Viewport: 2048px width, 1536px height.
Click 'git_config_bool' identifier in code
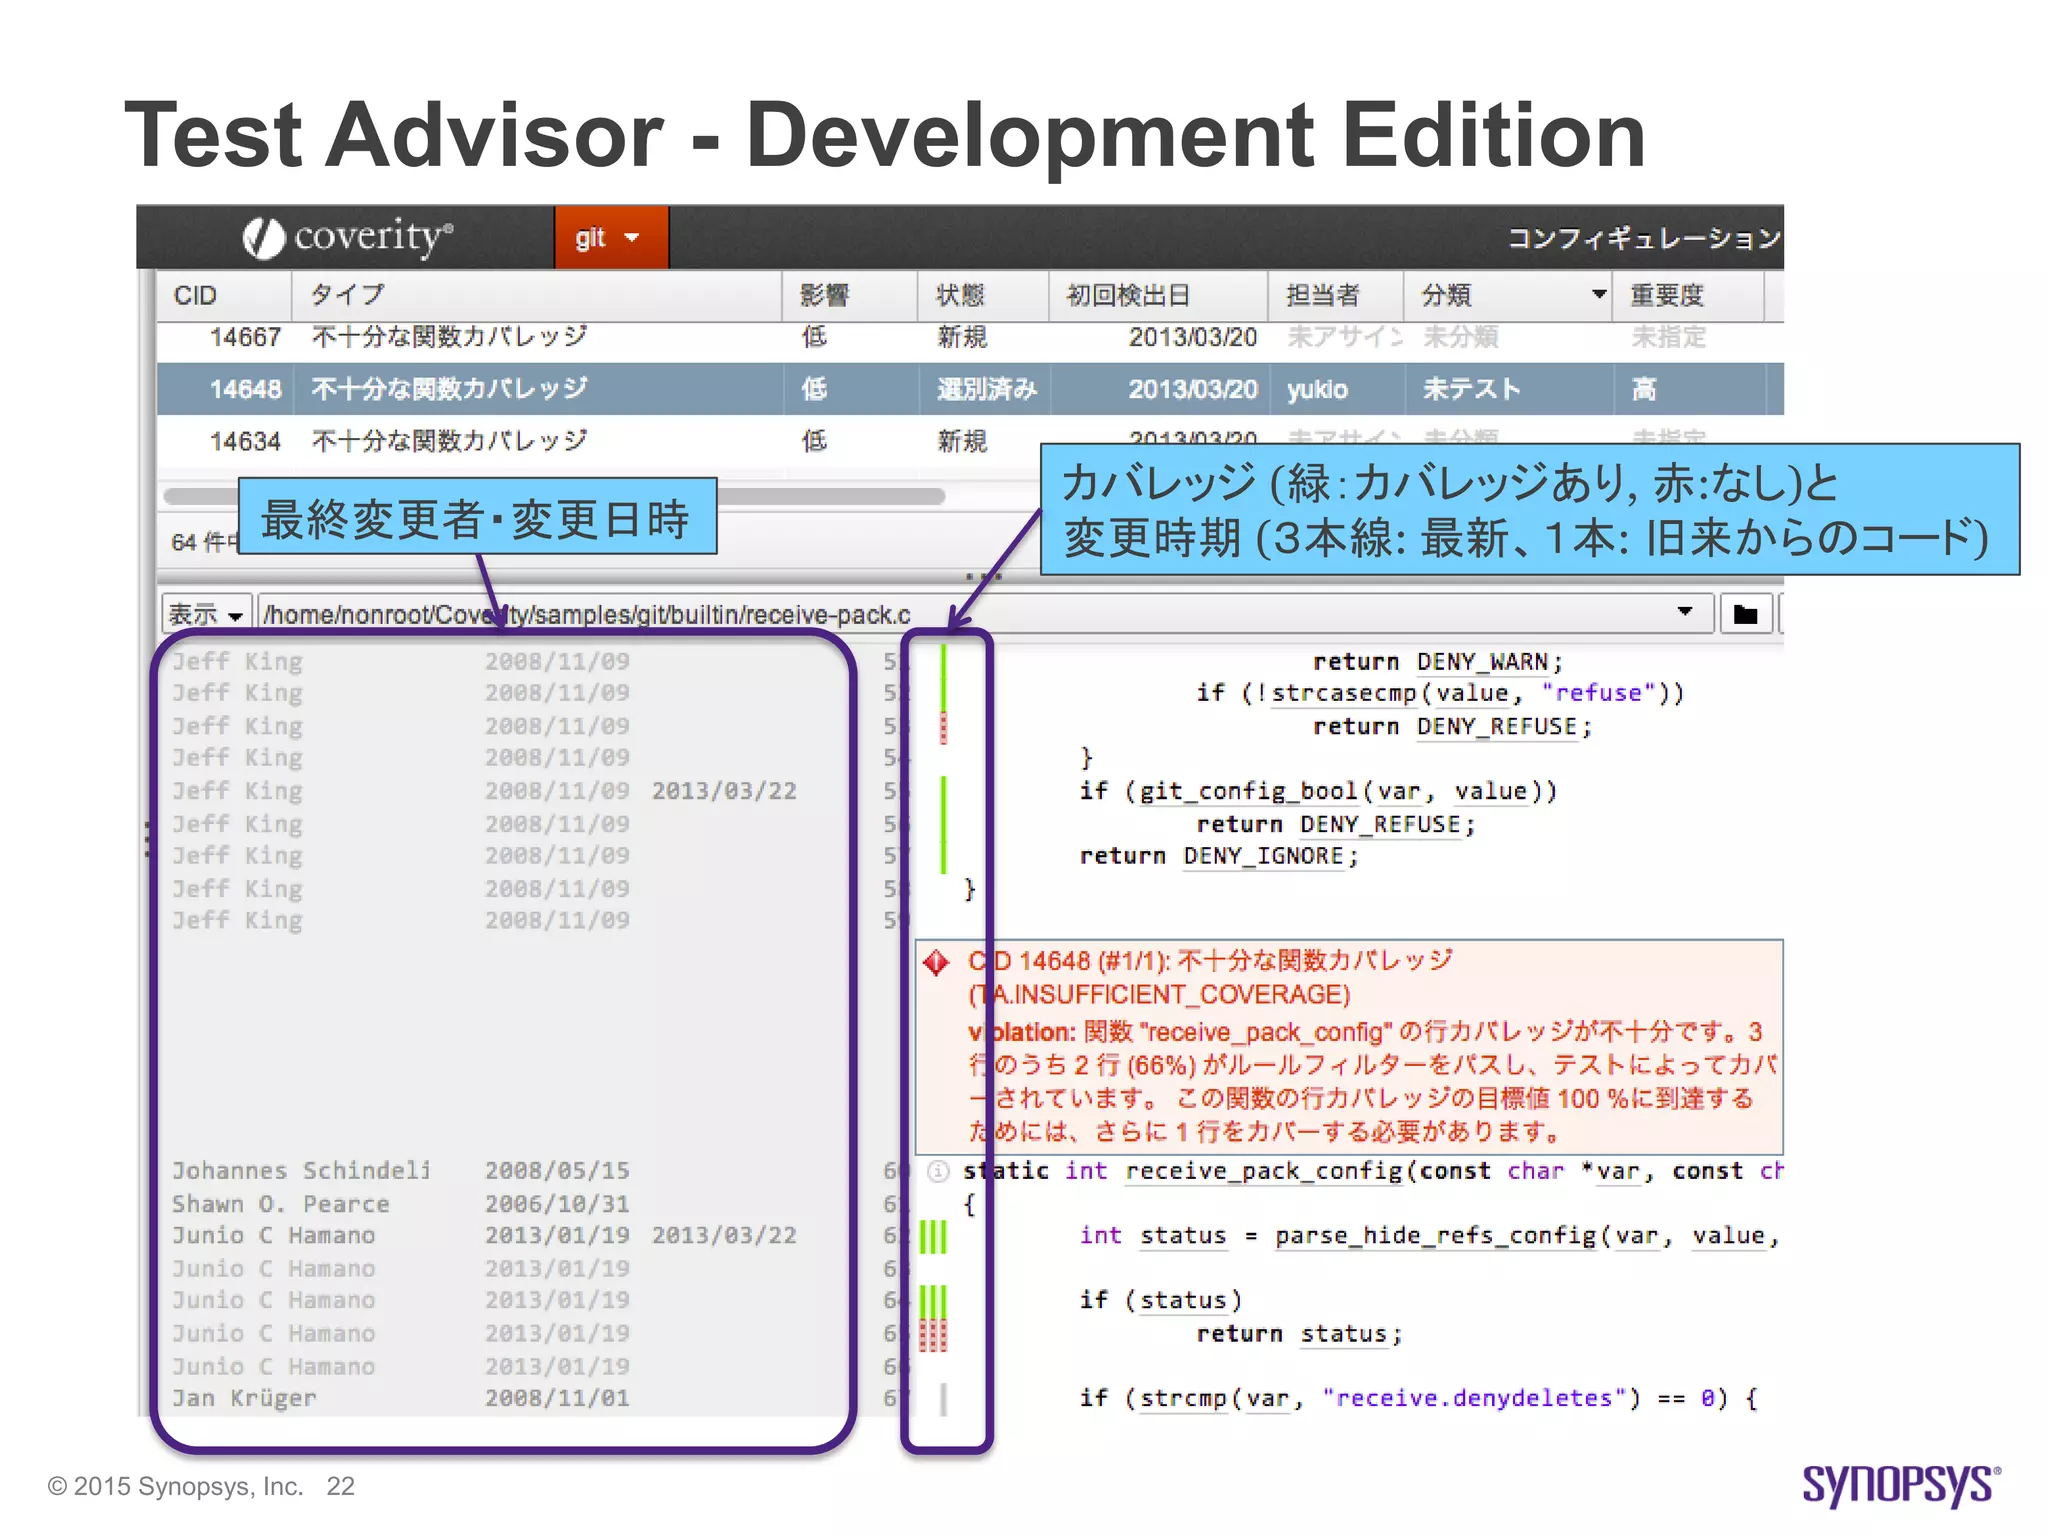pos(1249,791)
